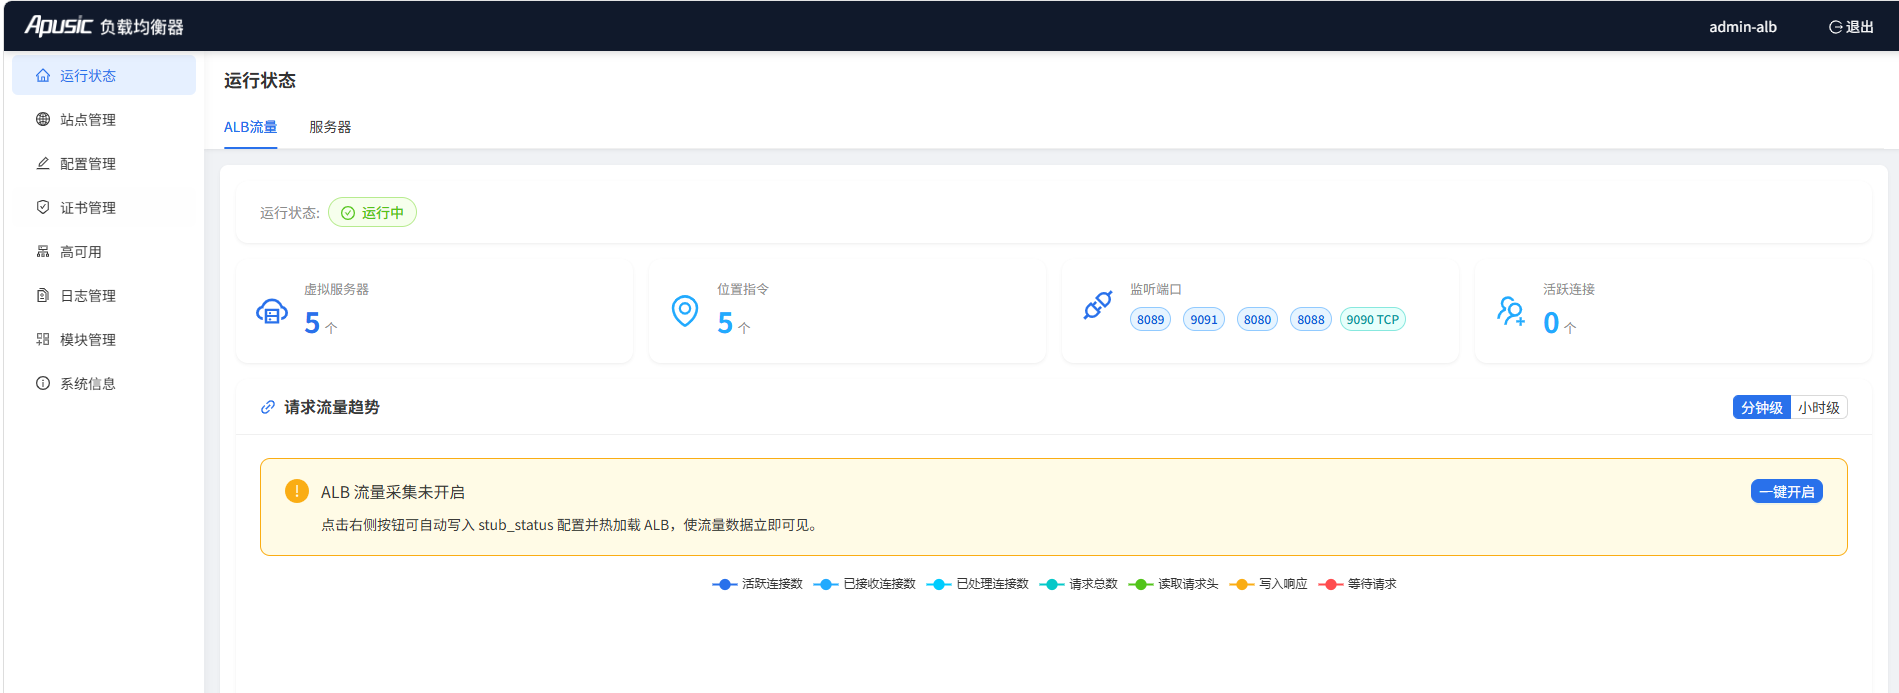Click the orange warning icon in the alert
This screenshot has height=693, width=1899.
click(297, 491)
